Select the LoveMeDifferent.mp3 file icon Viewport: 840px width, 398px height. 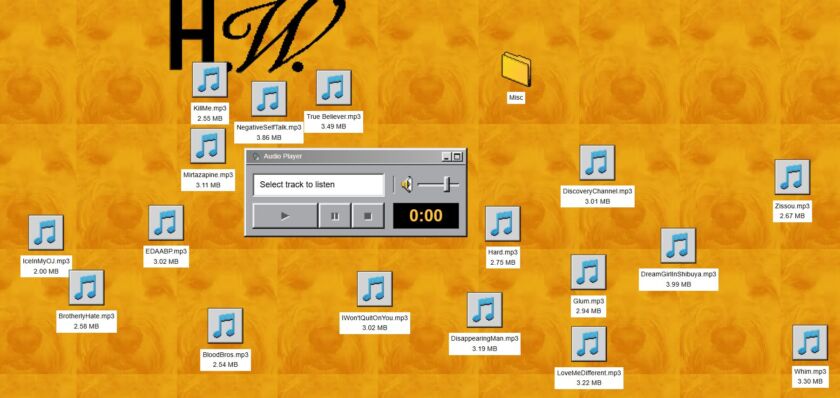[x=588, y=343]
